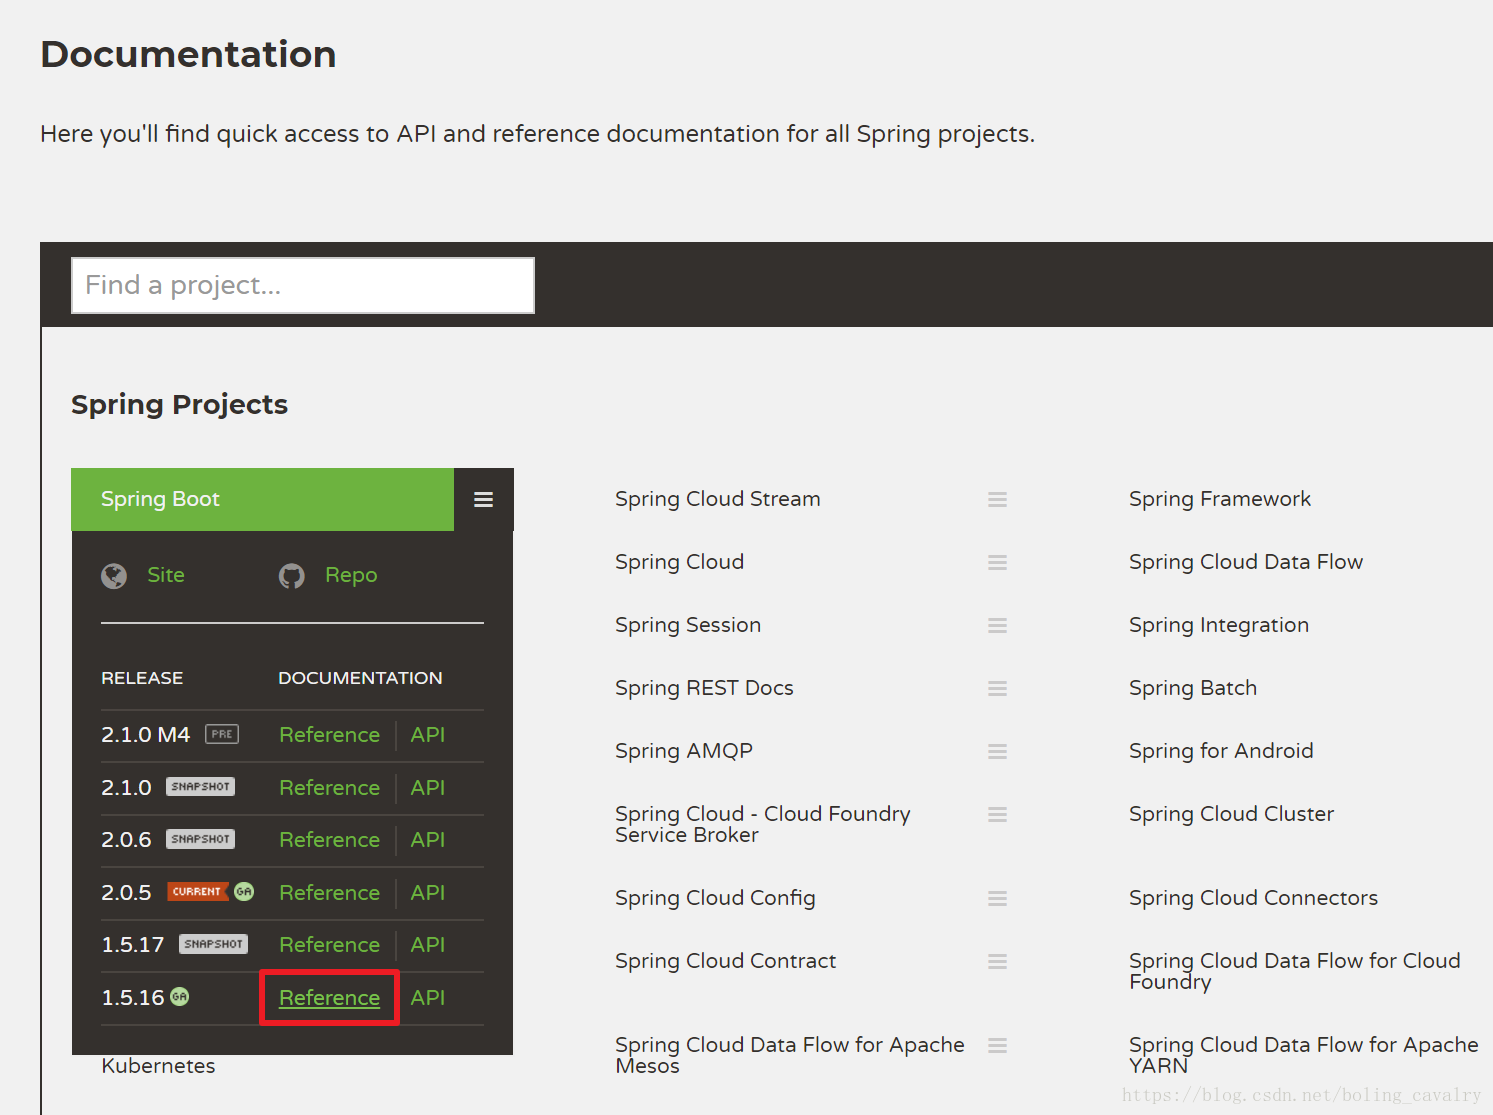Select the Spring for Android project

(x=1221, y=751)
